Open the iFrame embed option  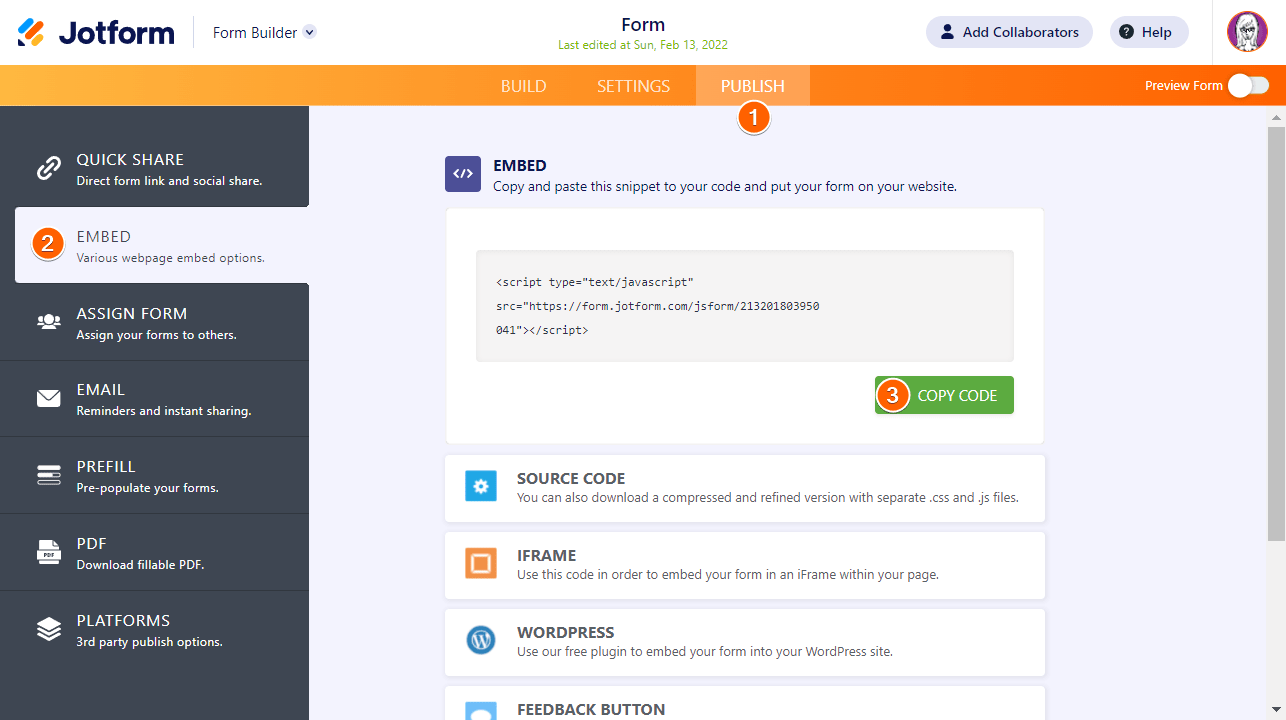(x=745, y=565)
